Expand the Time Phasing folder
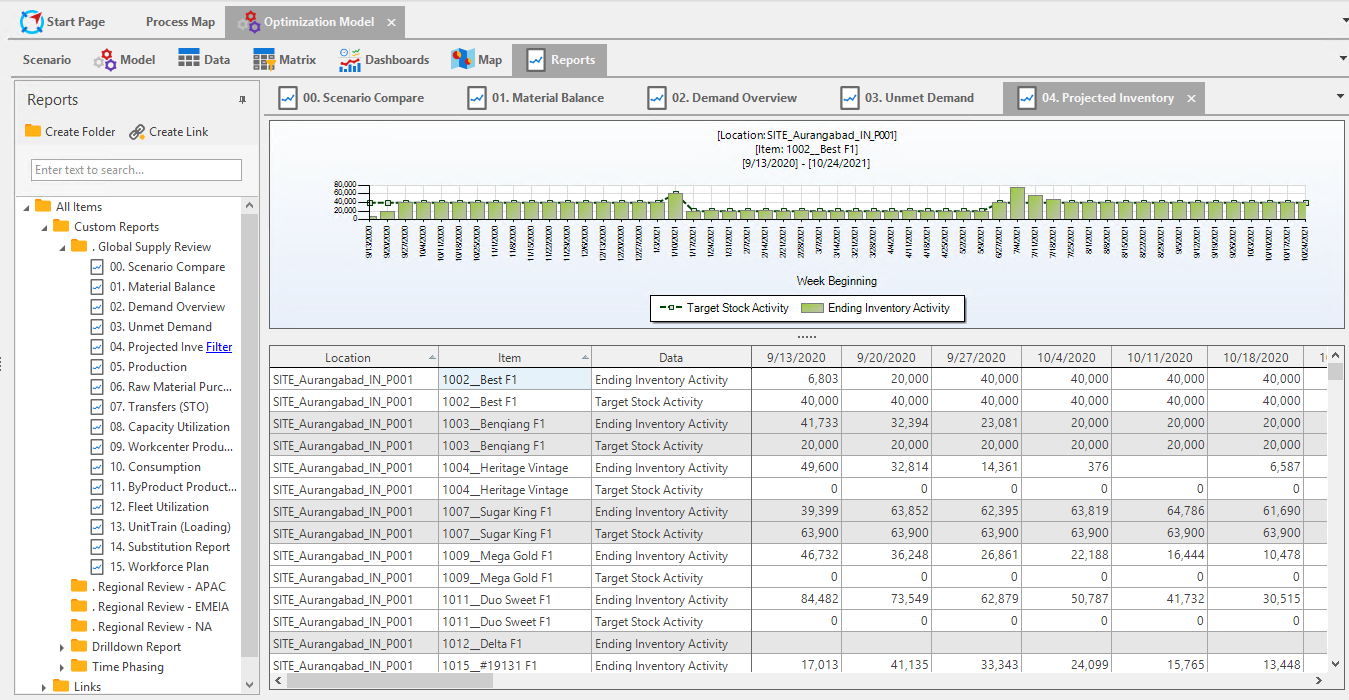This screenshot has height=700, width=1349. (x=63, y=667)
